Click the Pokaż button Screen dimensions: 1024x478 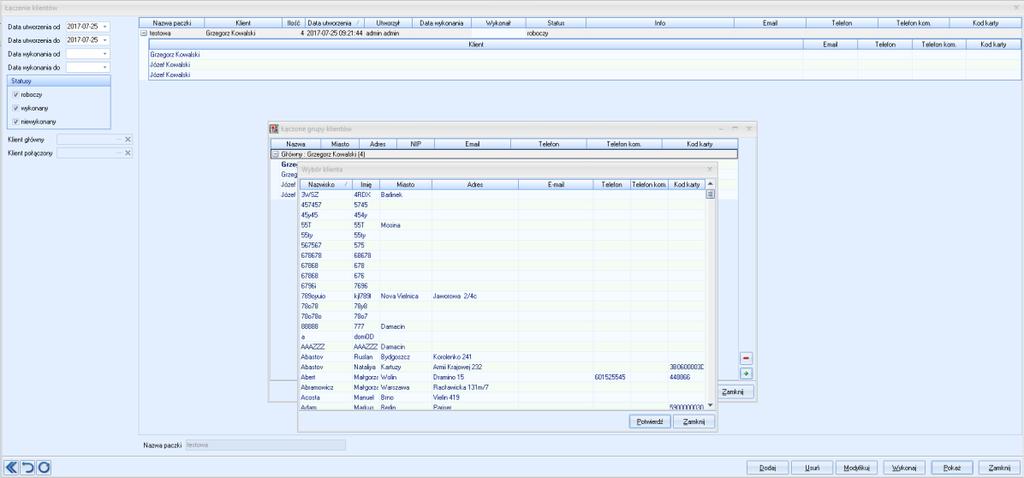coord(952,468)
